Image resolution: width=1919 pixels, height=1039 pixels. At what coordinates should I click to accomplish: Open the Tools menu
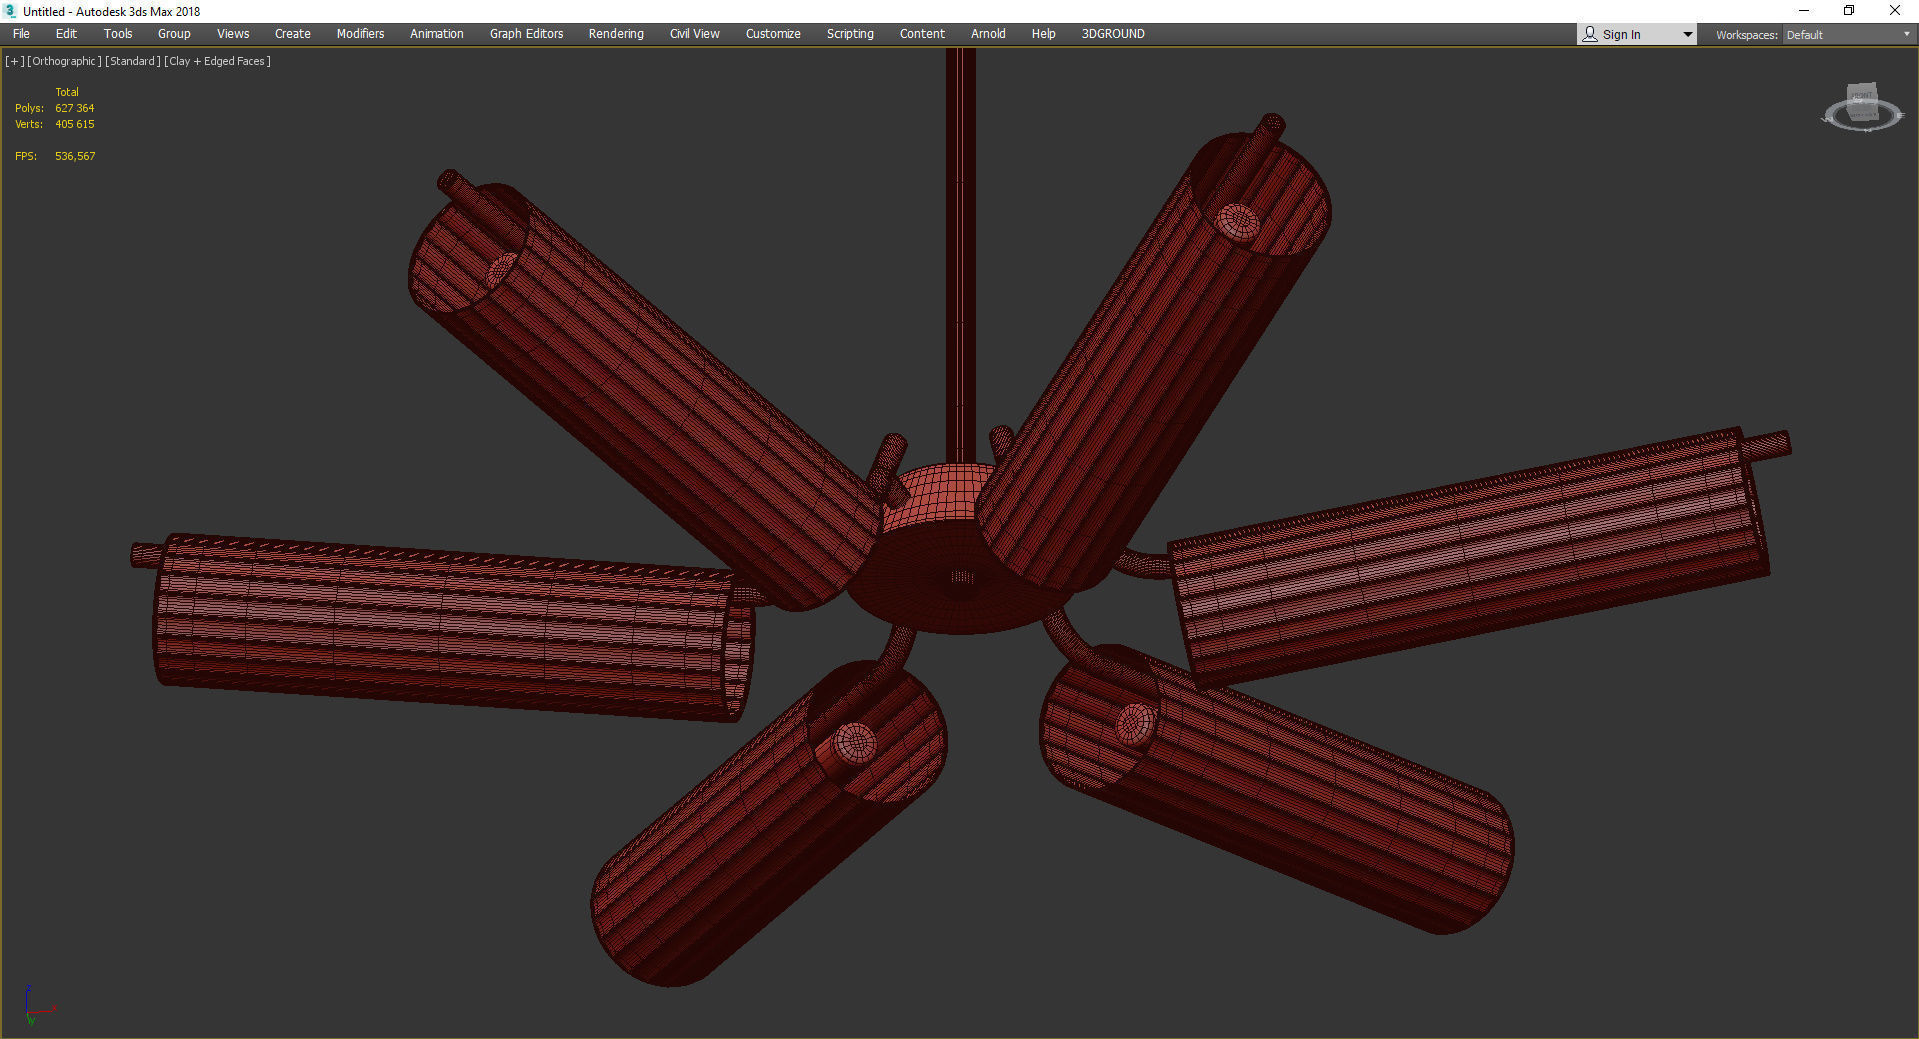click(118, 34)
